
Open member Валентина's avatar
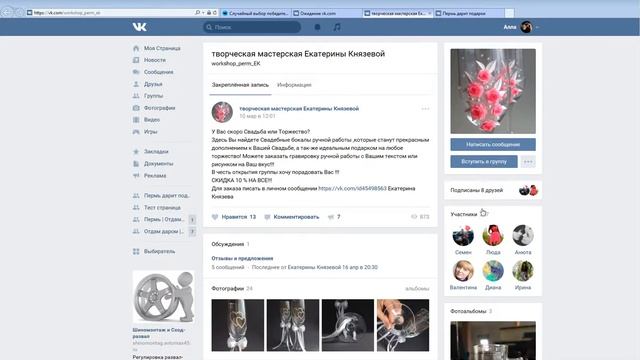coord(463,271)
